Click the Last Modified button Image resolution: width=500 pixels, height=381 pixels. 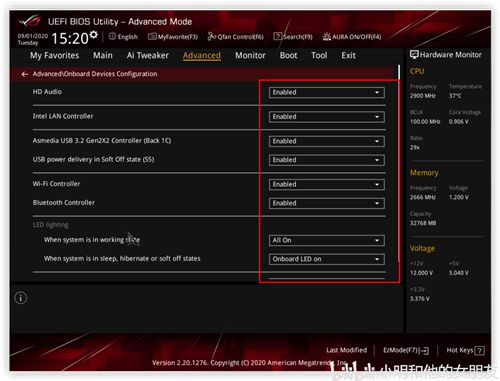click(x=346, y=350)
